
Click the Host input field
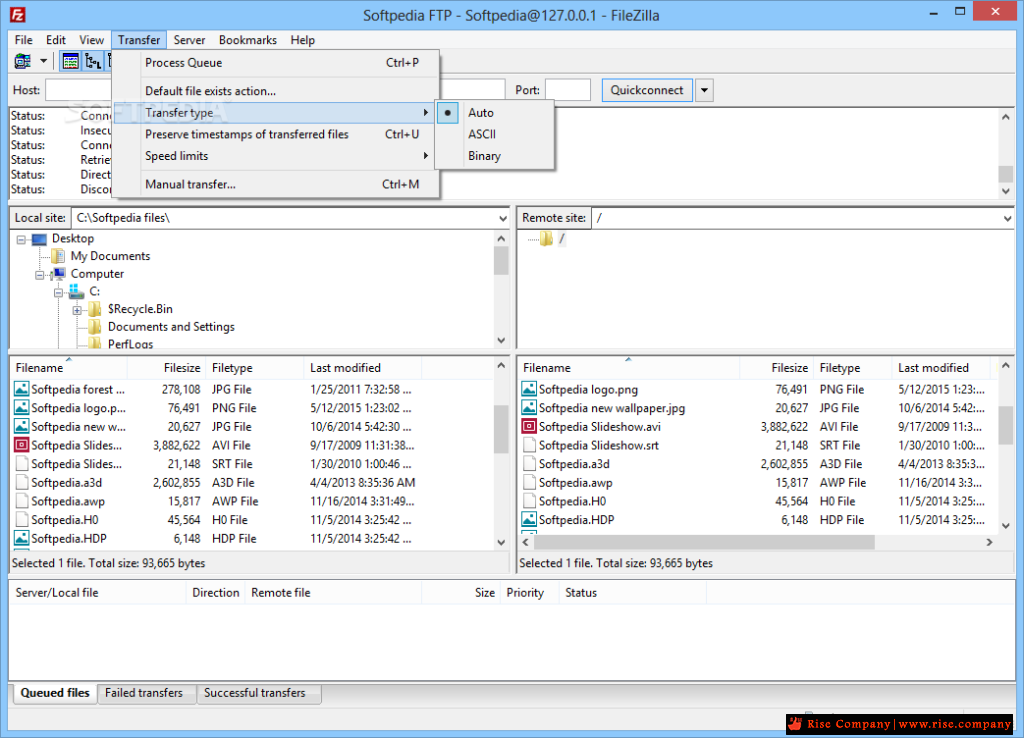pos(78,90)
